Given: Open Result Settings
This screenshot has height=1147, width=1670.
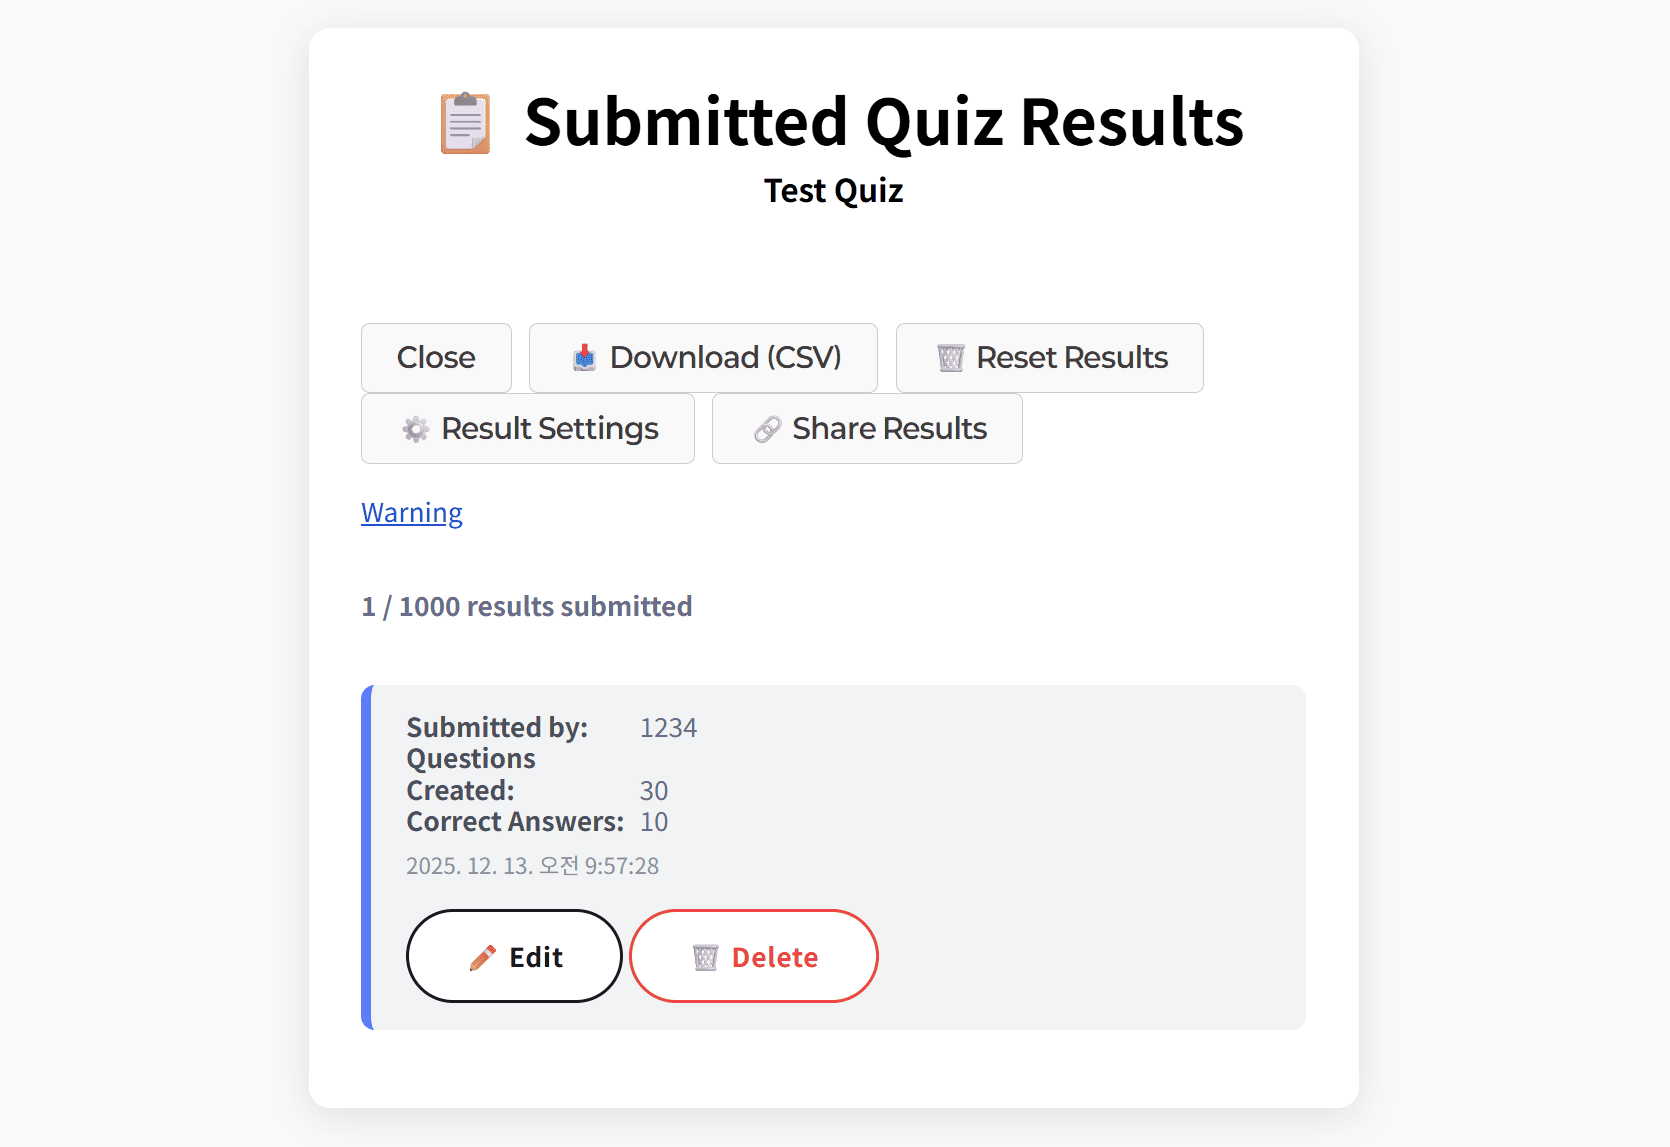Looking at the screenshot, I should (527, 428).
